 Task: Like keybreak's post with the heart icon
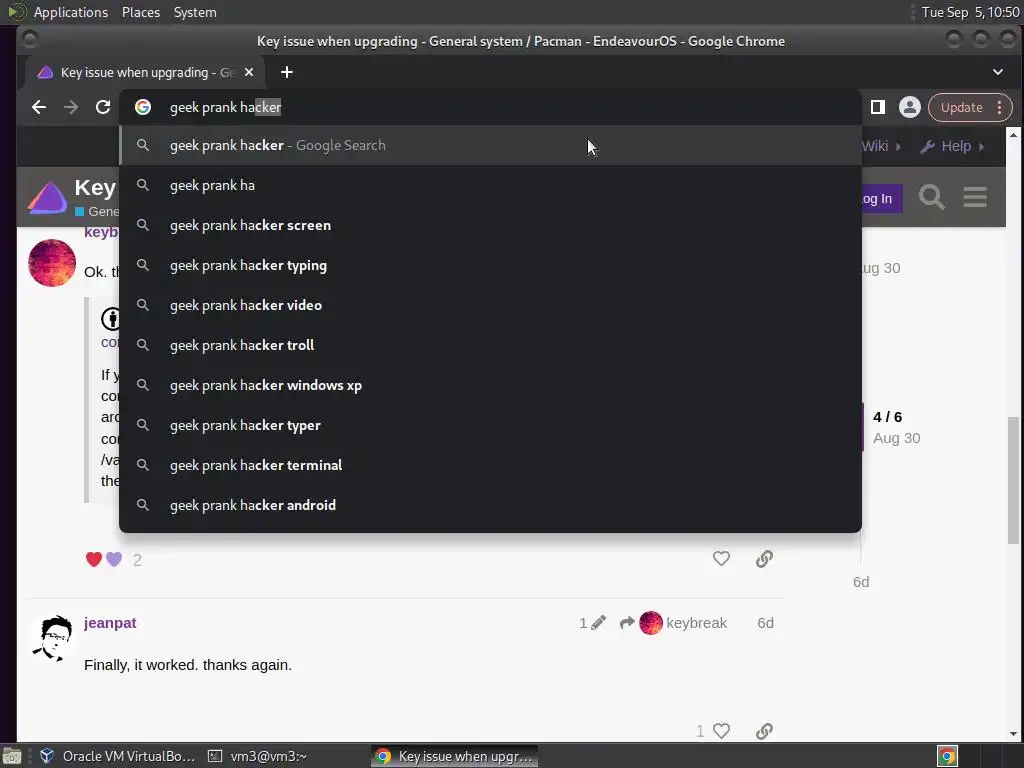coord(721,558)
